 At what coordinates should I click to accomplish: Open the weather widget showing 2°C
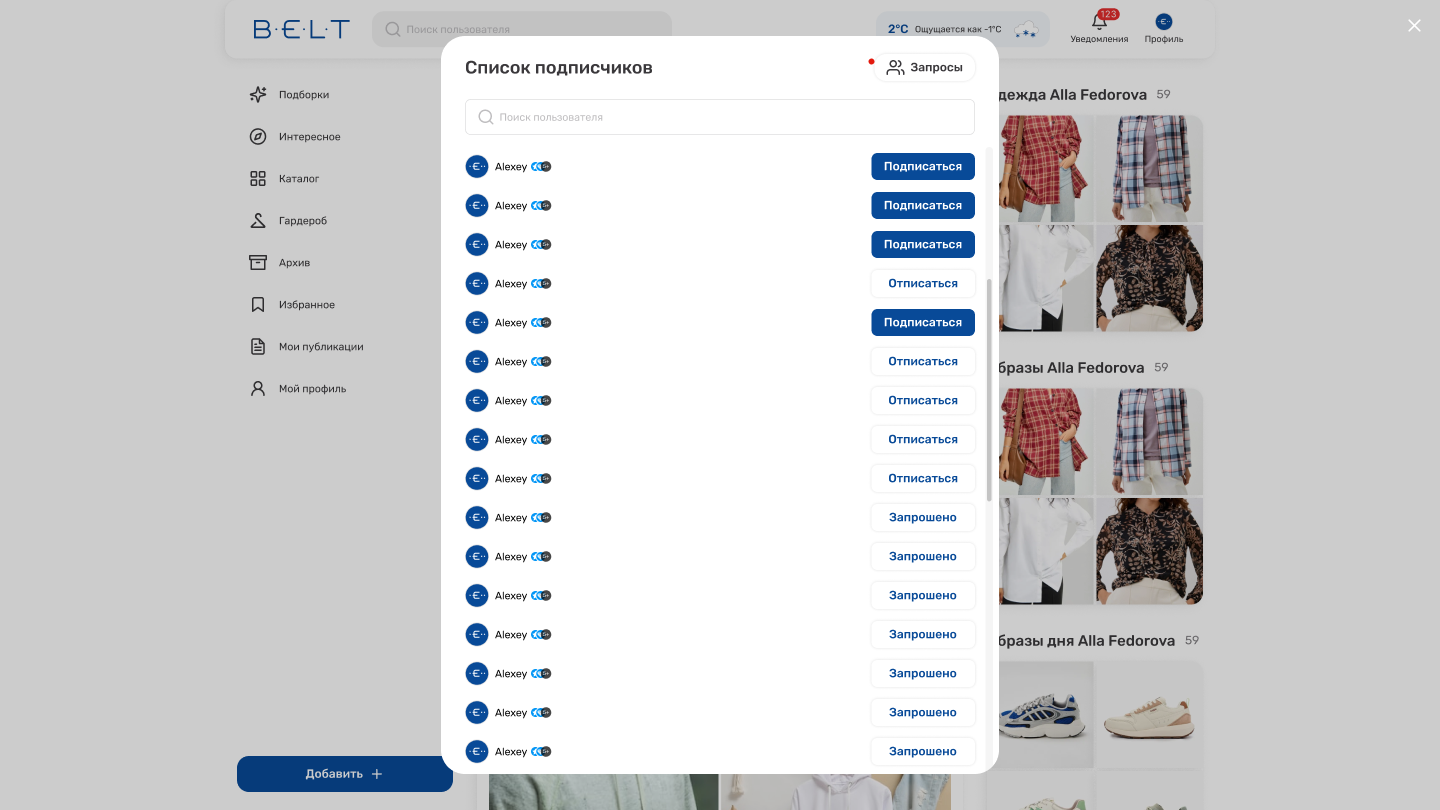962,29
